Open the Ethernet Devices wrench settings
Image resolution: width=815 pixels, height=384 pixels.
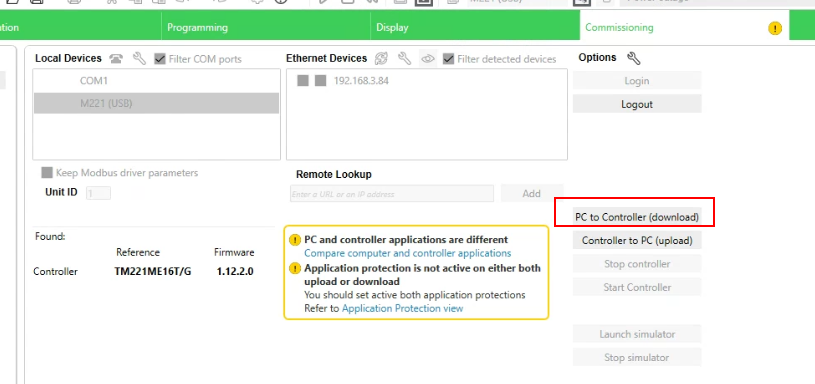point(404,58)
